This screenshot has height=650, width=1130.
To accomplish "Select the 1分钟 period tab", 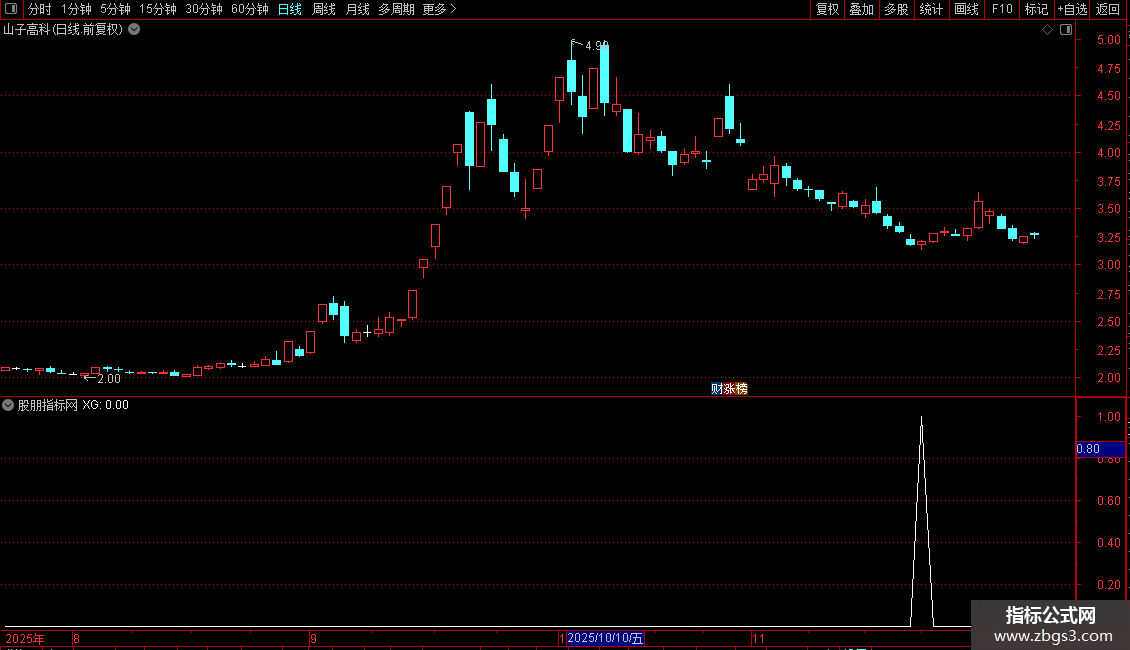I will (76, 9).
